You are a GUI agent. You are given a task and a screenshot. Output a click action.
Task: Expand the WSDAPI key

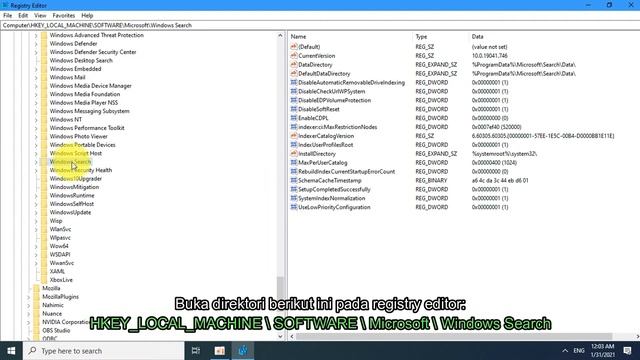(x=36, y=255)
